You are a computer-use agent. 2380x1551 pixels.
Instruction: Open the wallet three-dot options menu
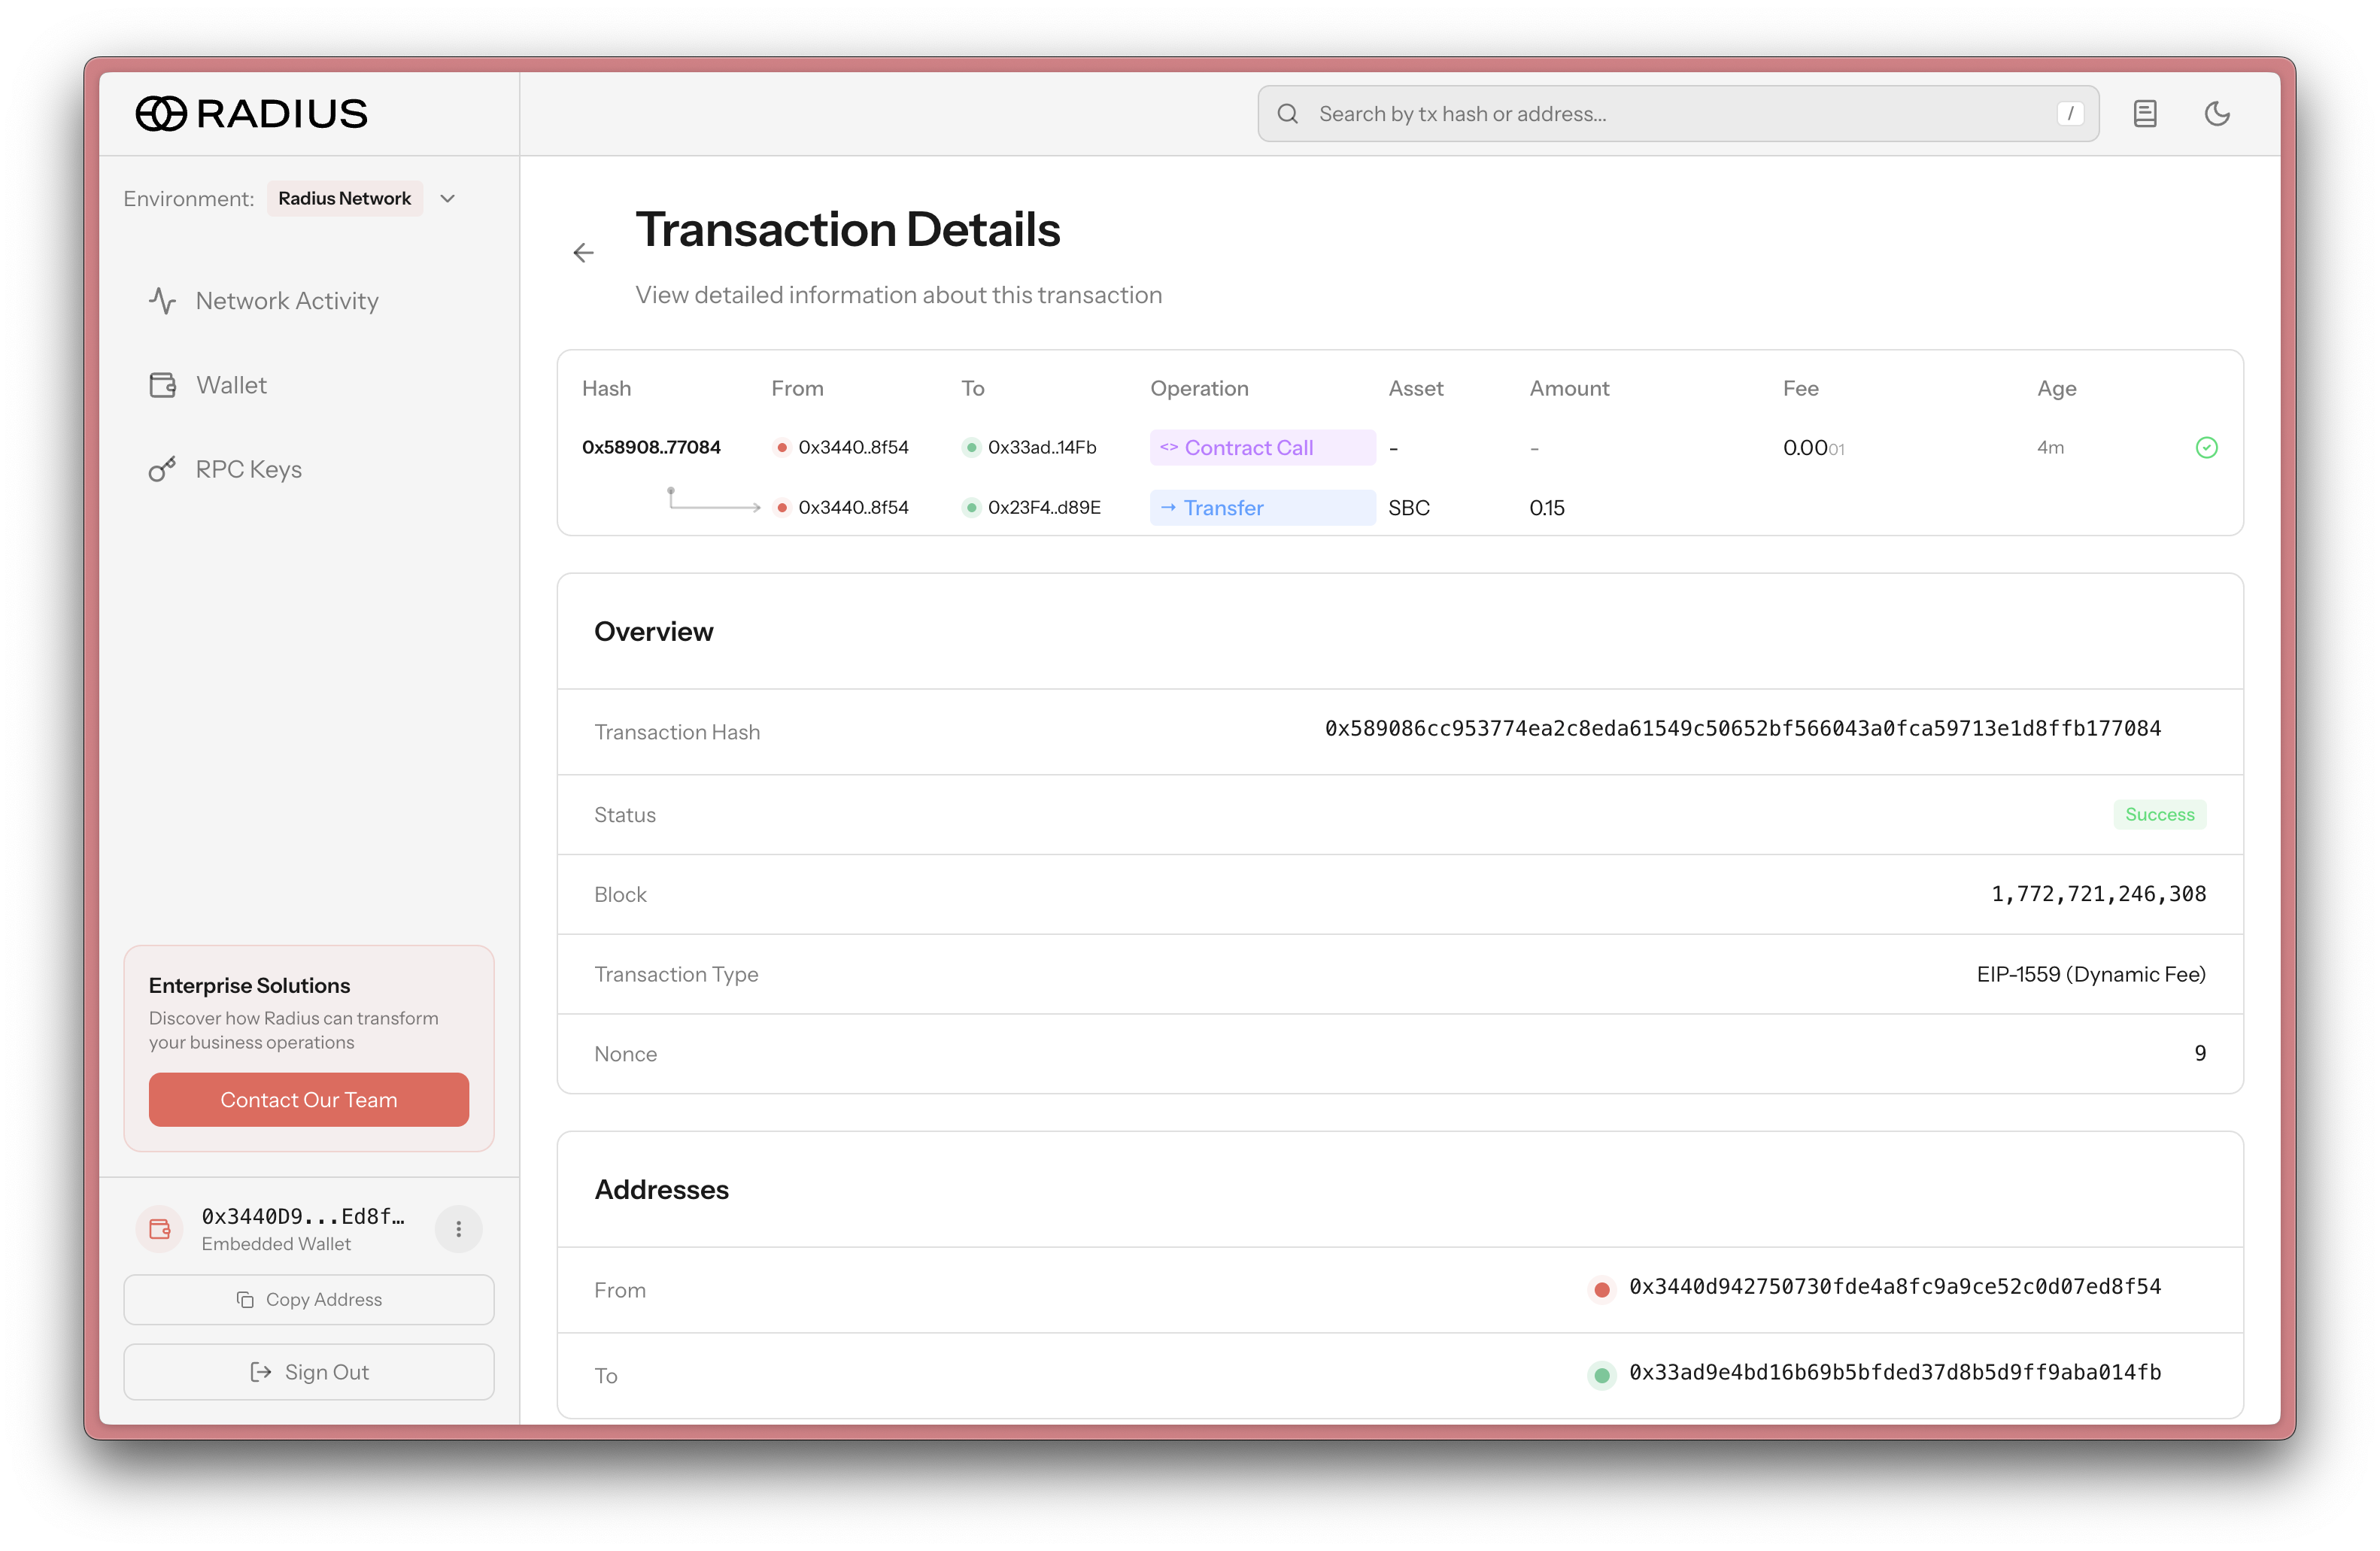[x=458, y=1229]
